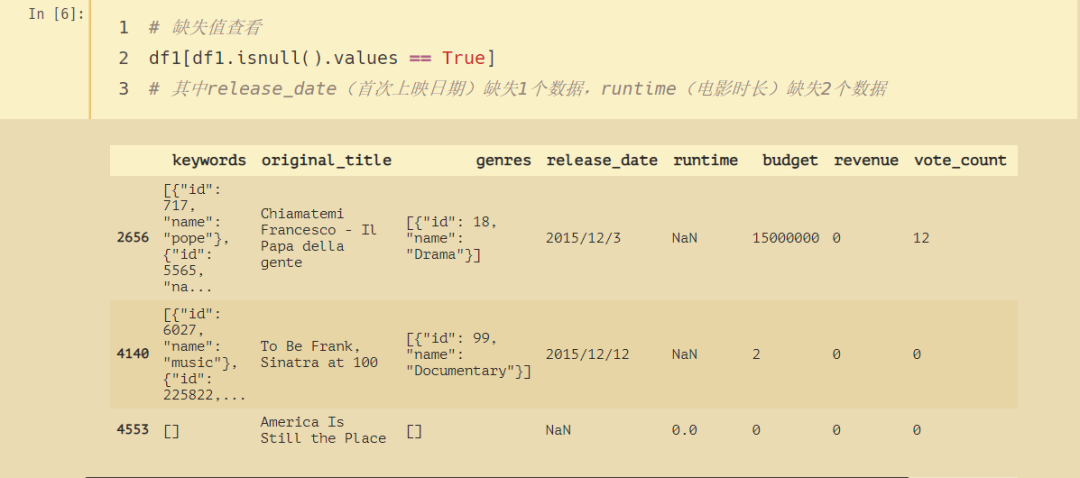
Task: Click the In [6] cell prompt label
Action: point(56,14)
